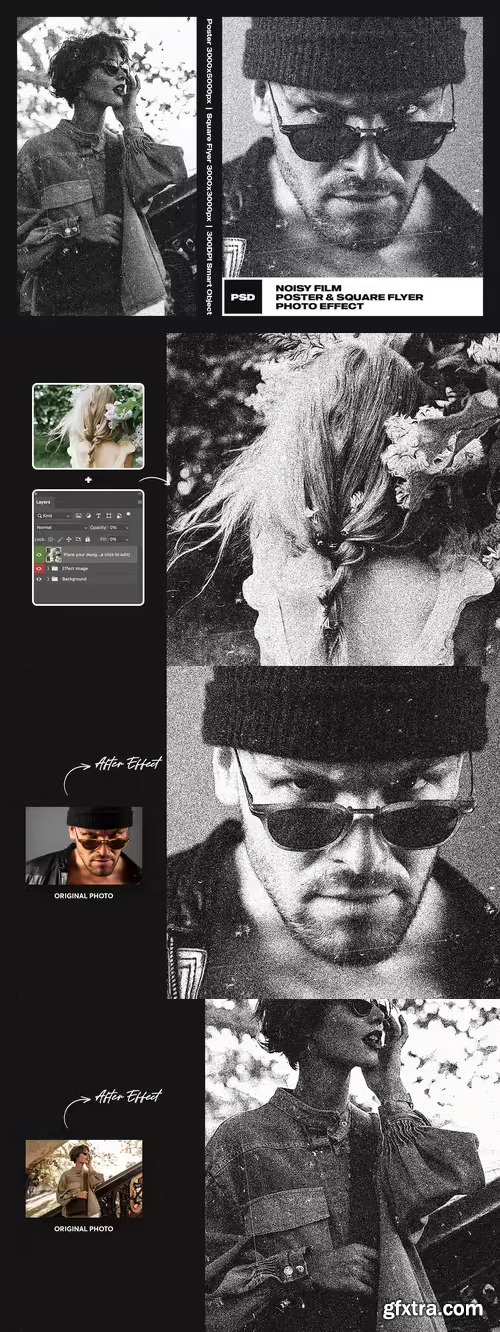Open the Opacity slider dropdown arrow
Screen dimensions: 500x1332
click(126, 528)
